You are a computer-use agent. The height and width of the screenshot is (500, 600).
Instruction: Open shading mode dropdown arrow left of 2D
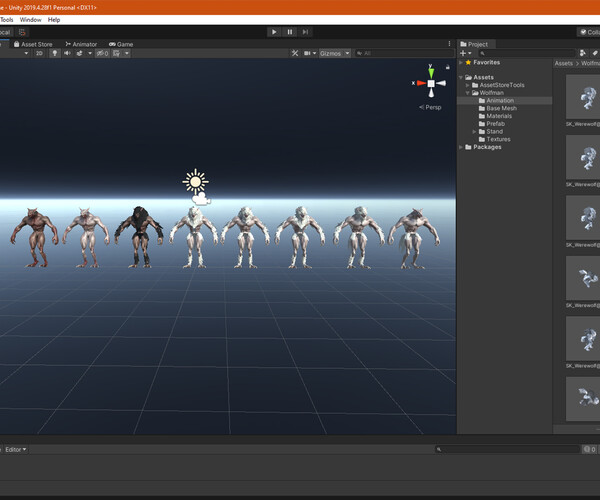(x=26, y=53)
